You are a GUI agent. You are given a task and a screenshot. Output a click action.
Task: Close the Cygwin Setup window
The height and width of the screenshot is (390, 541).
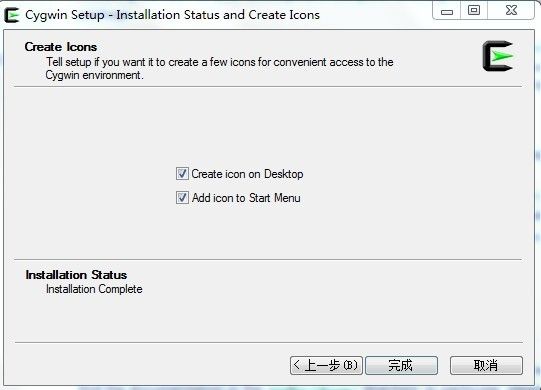tap(511, 10)
